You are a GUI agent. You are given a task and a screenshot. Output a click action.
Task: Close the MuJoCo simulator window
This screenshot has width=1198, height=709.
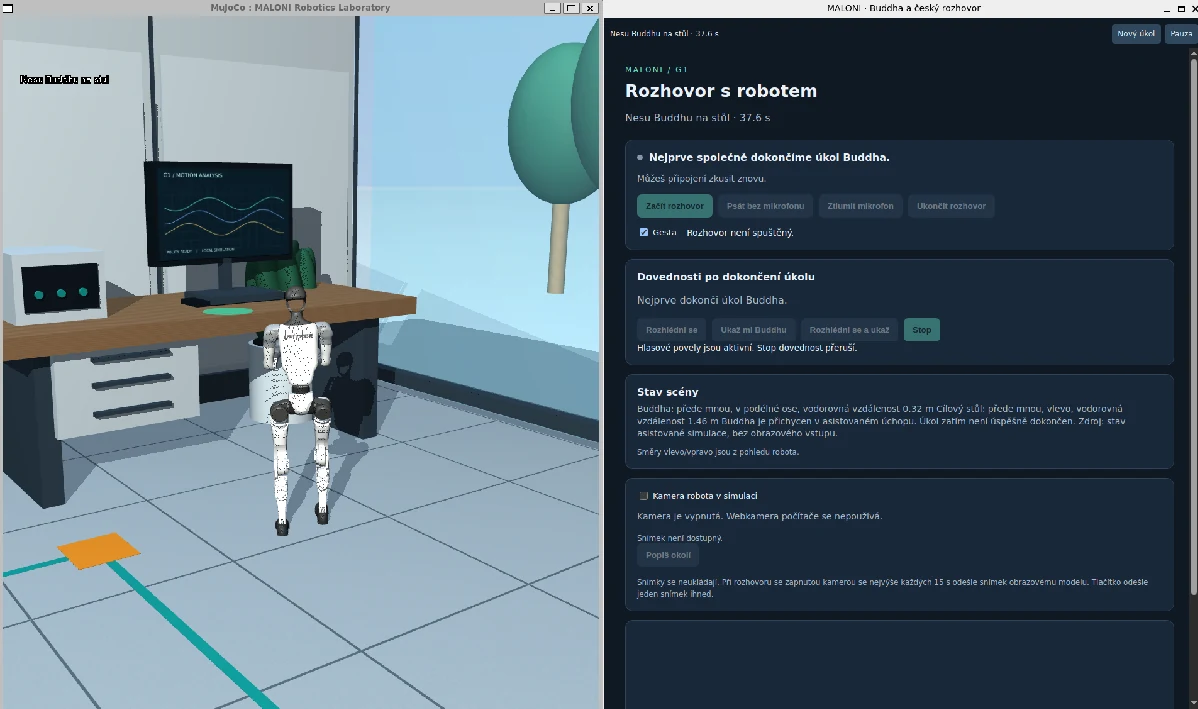coord(590,8)
